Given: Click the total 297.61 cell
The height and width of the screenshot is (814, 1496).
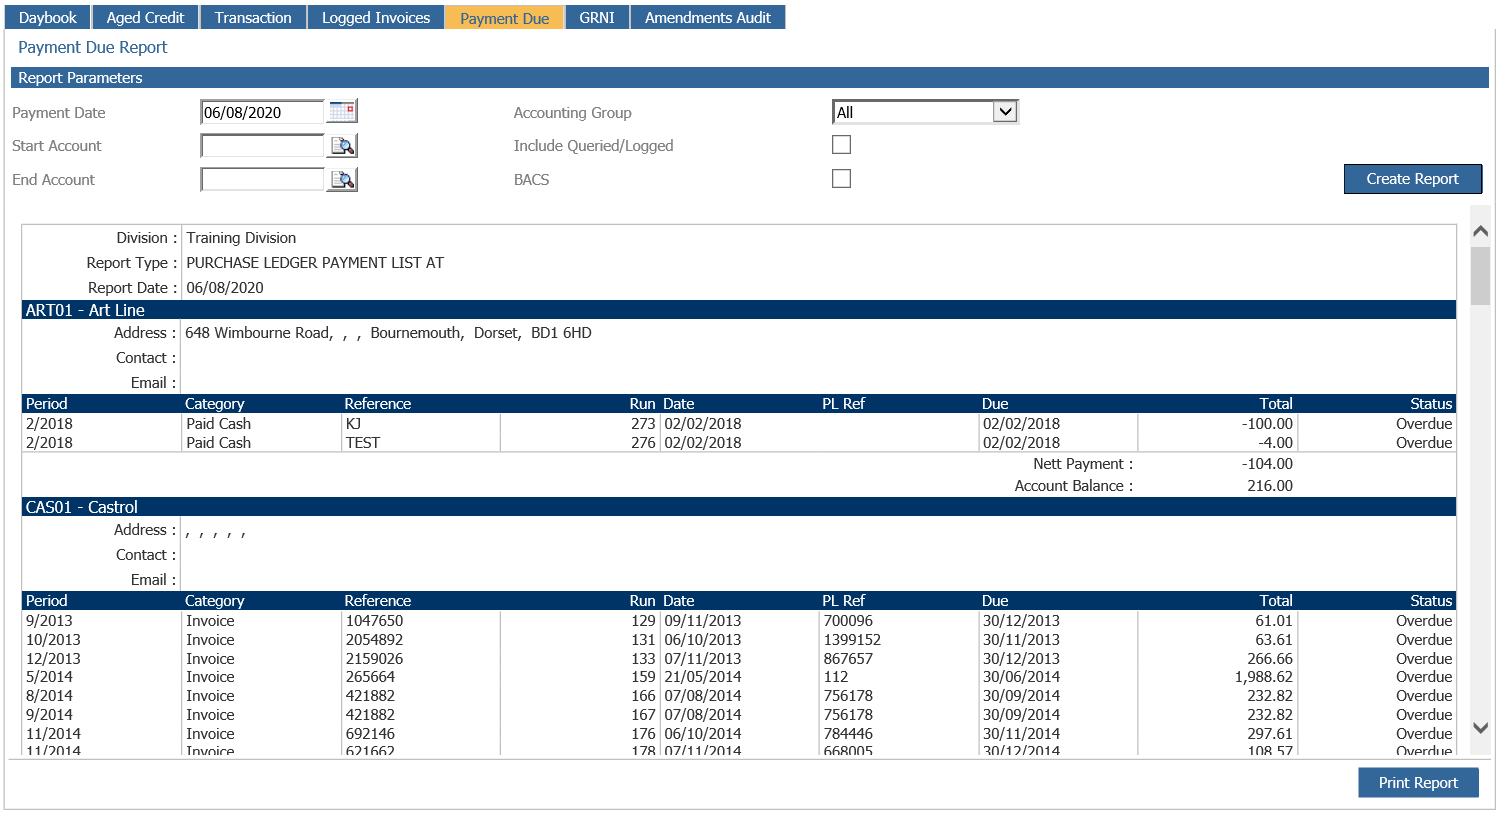Looking at the screenshot, I should tap(1270, 734).
